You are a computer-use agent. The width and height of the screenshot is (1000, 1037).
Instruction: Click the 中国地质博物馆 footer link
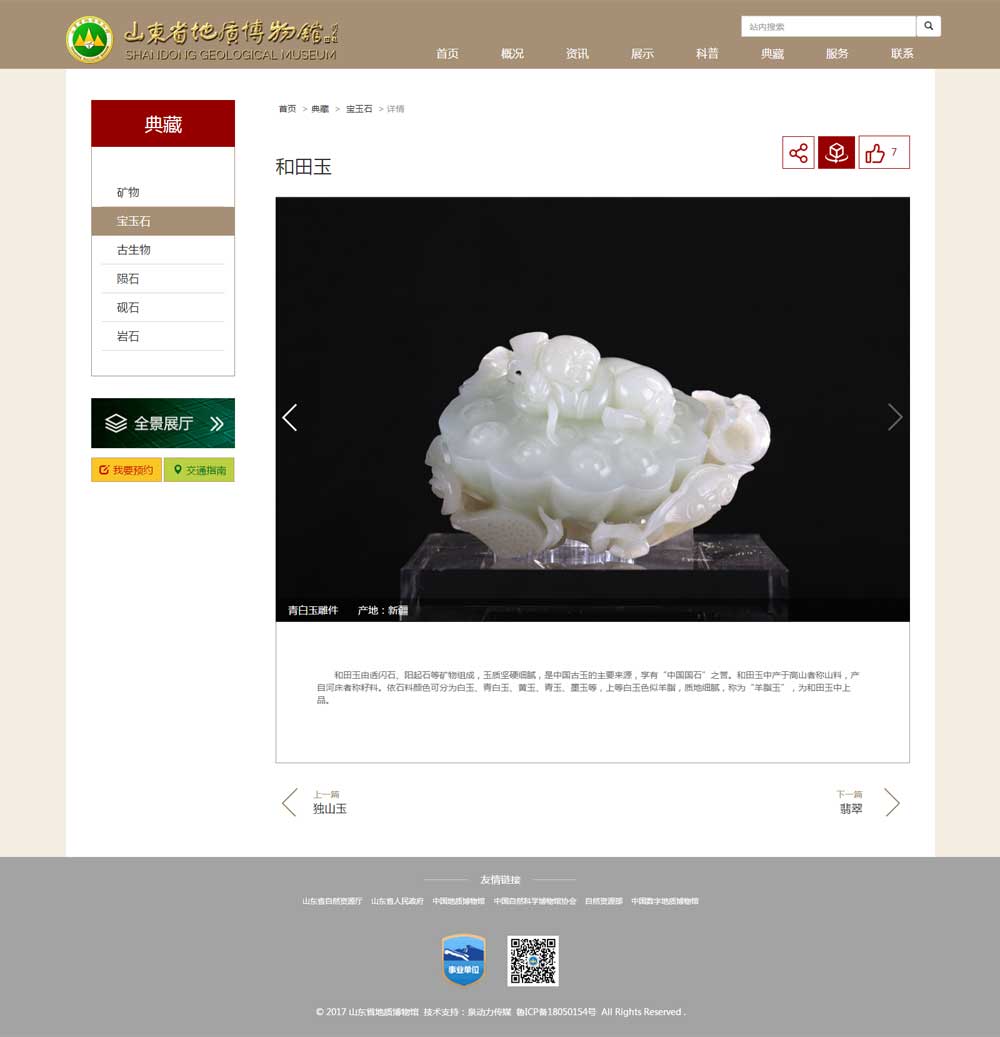tap(458, 901)
